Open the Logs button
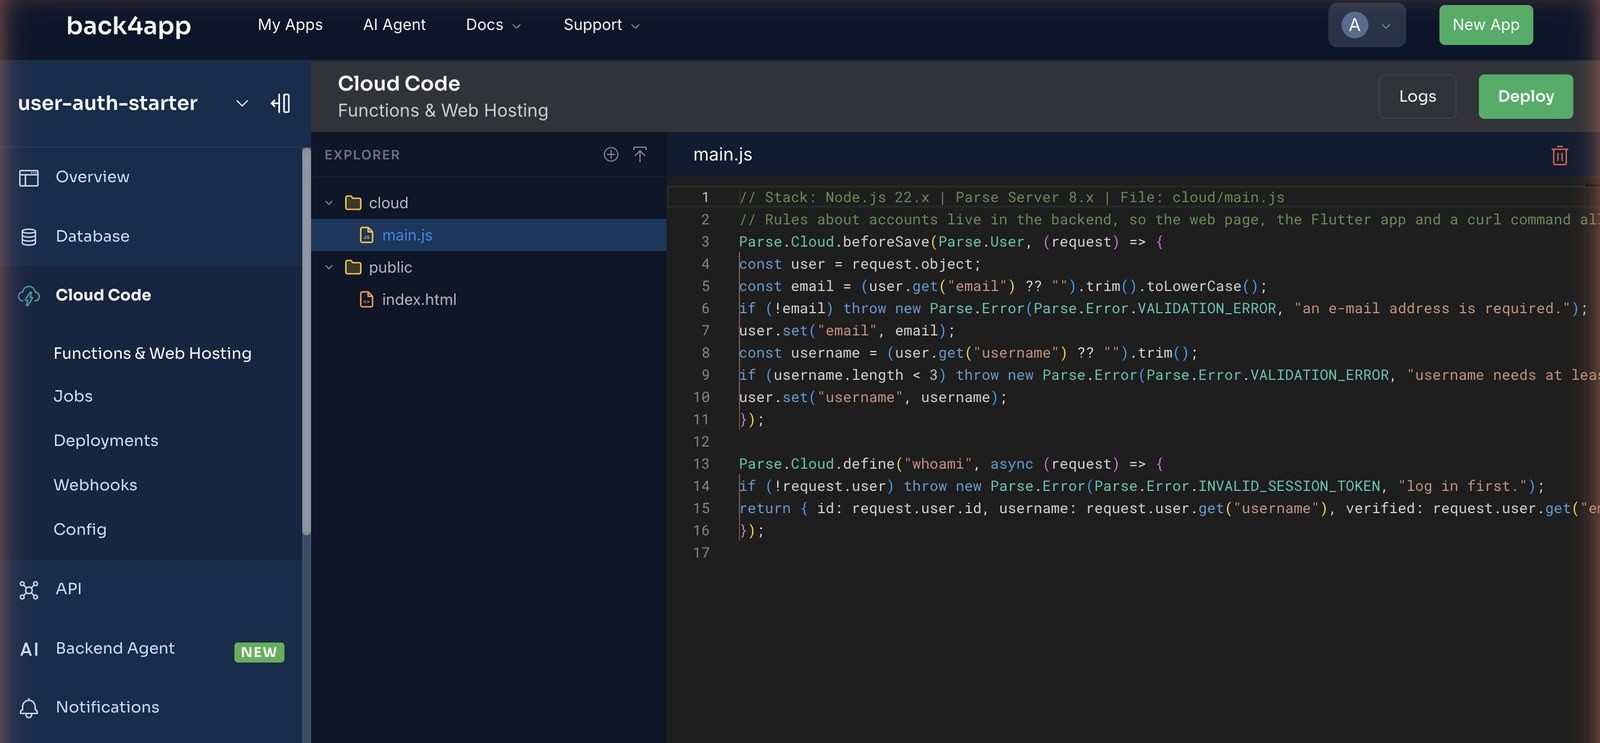1600x743 pixels. click(x=1417, y=96)
